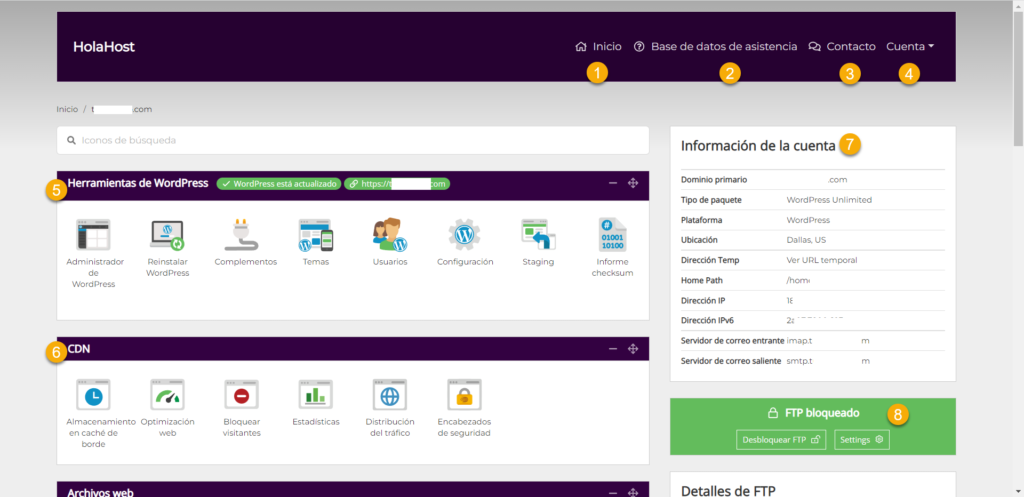Click WordPress Unlimited package value

point(829,200)
